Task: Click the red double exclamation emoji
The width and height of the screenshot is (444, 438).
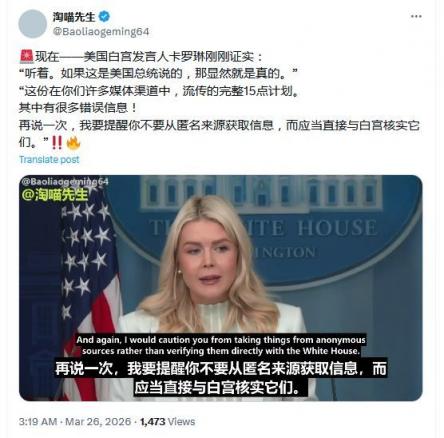Action: pyautogui.click(x=57, y=143)
